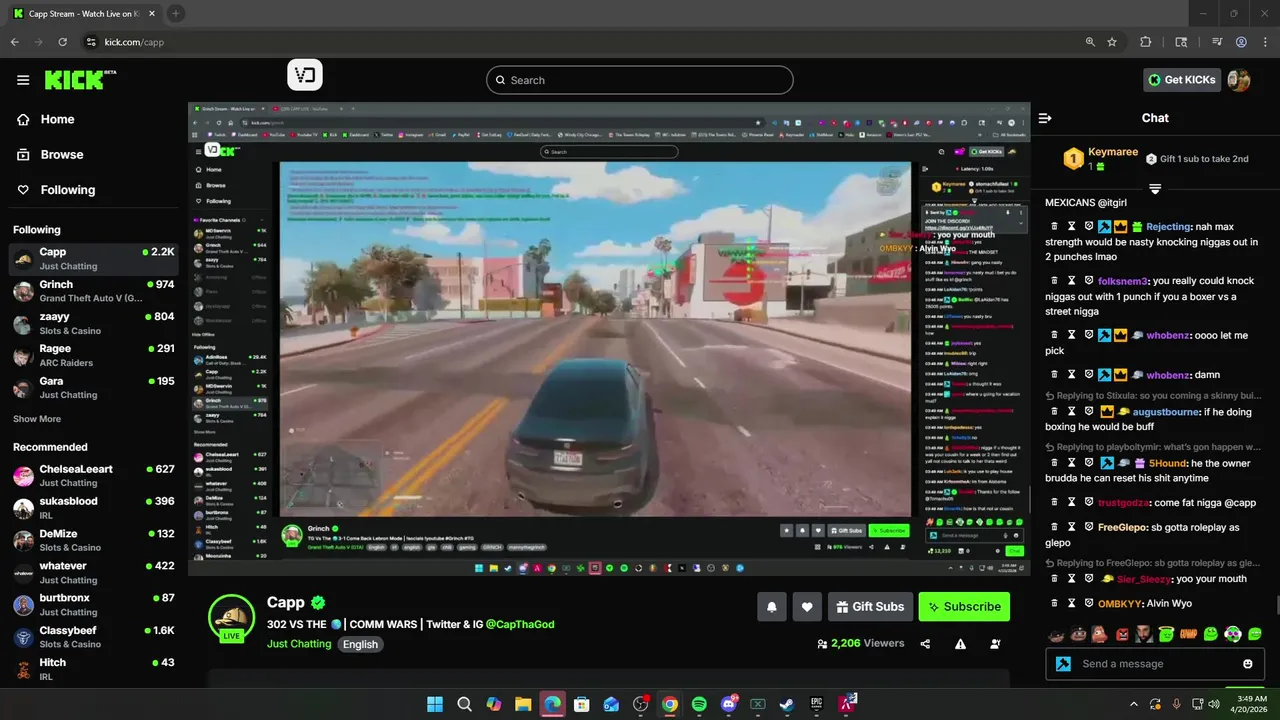Open DeMize Slots & Casino channel
The height and width of the screenshot is (720, 1280).
(94, 540)
